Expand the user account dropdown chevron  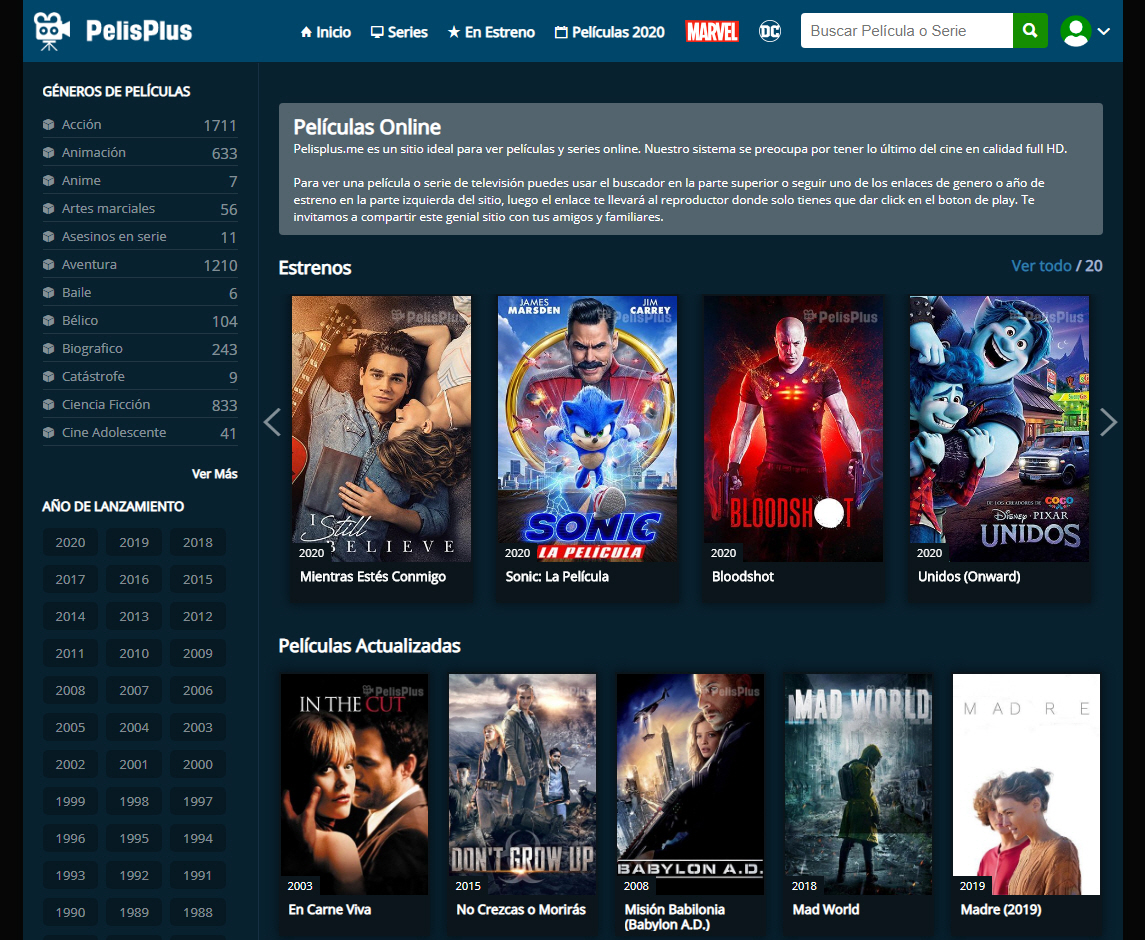(1104, 31)
